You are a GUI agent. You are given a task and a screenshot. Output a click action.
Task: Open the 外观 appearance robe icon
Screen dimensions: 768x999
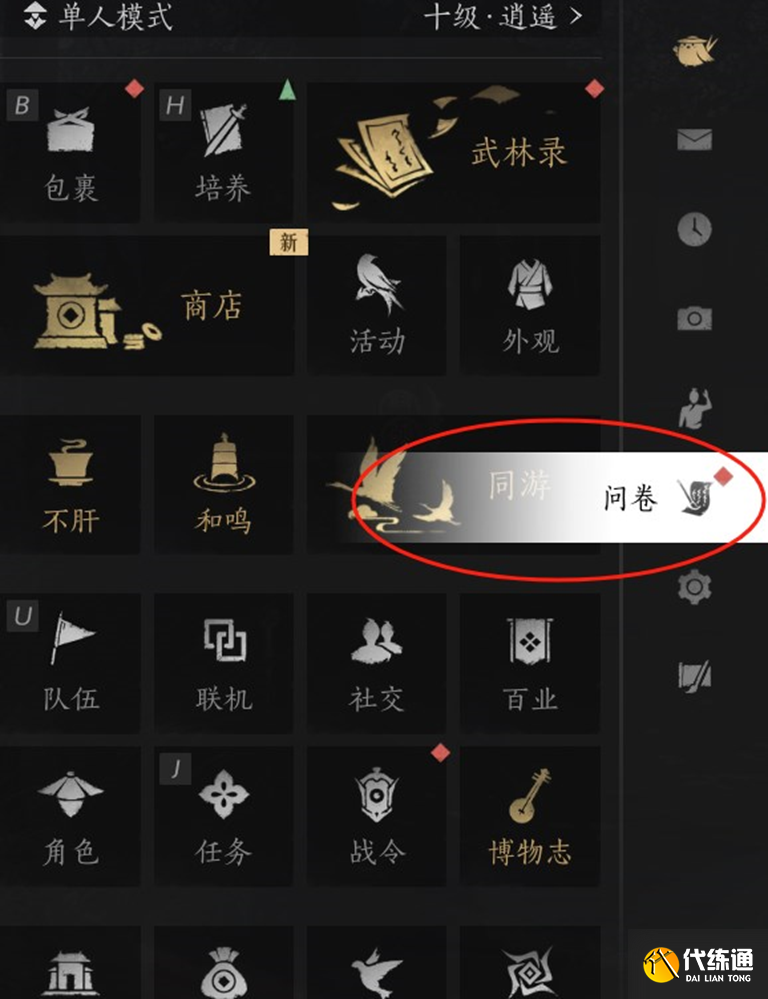(x=530, y=305)
